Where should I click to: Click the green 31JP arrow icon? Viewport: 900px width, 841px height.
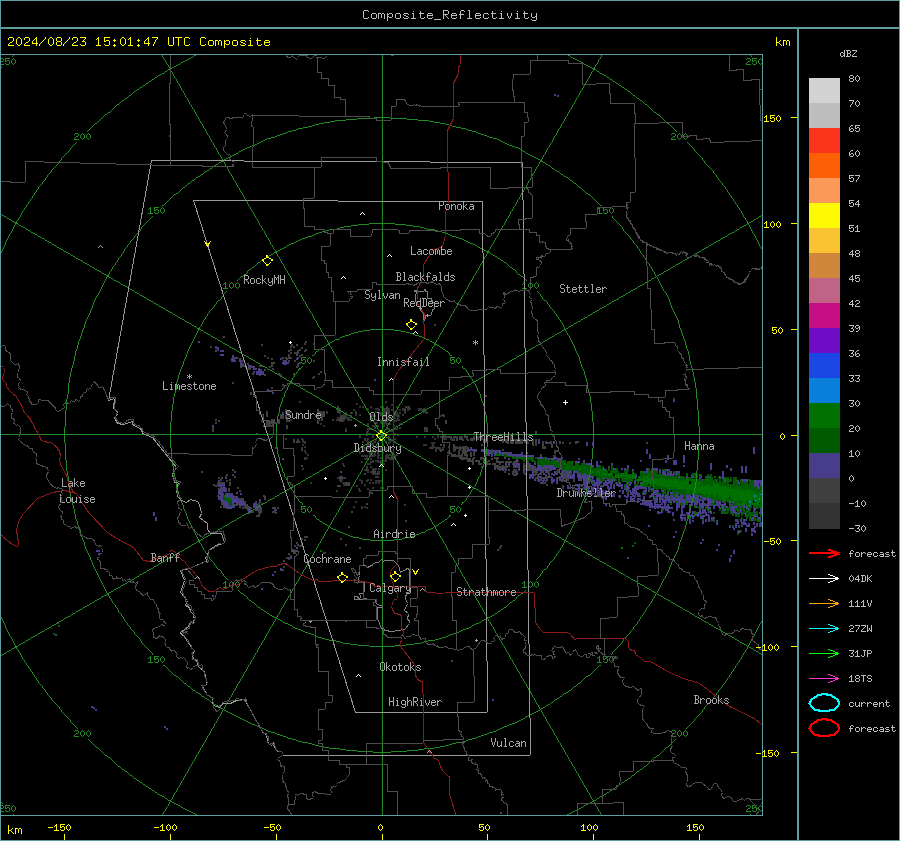click(824, 653)
